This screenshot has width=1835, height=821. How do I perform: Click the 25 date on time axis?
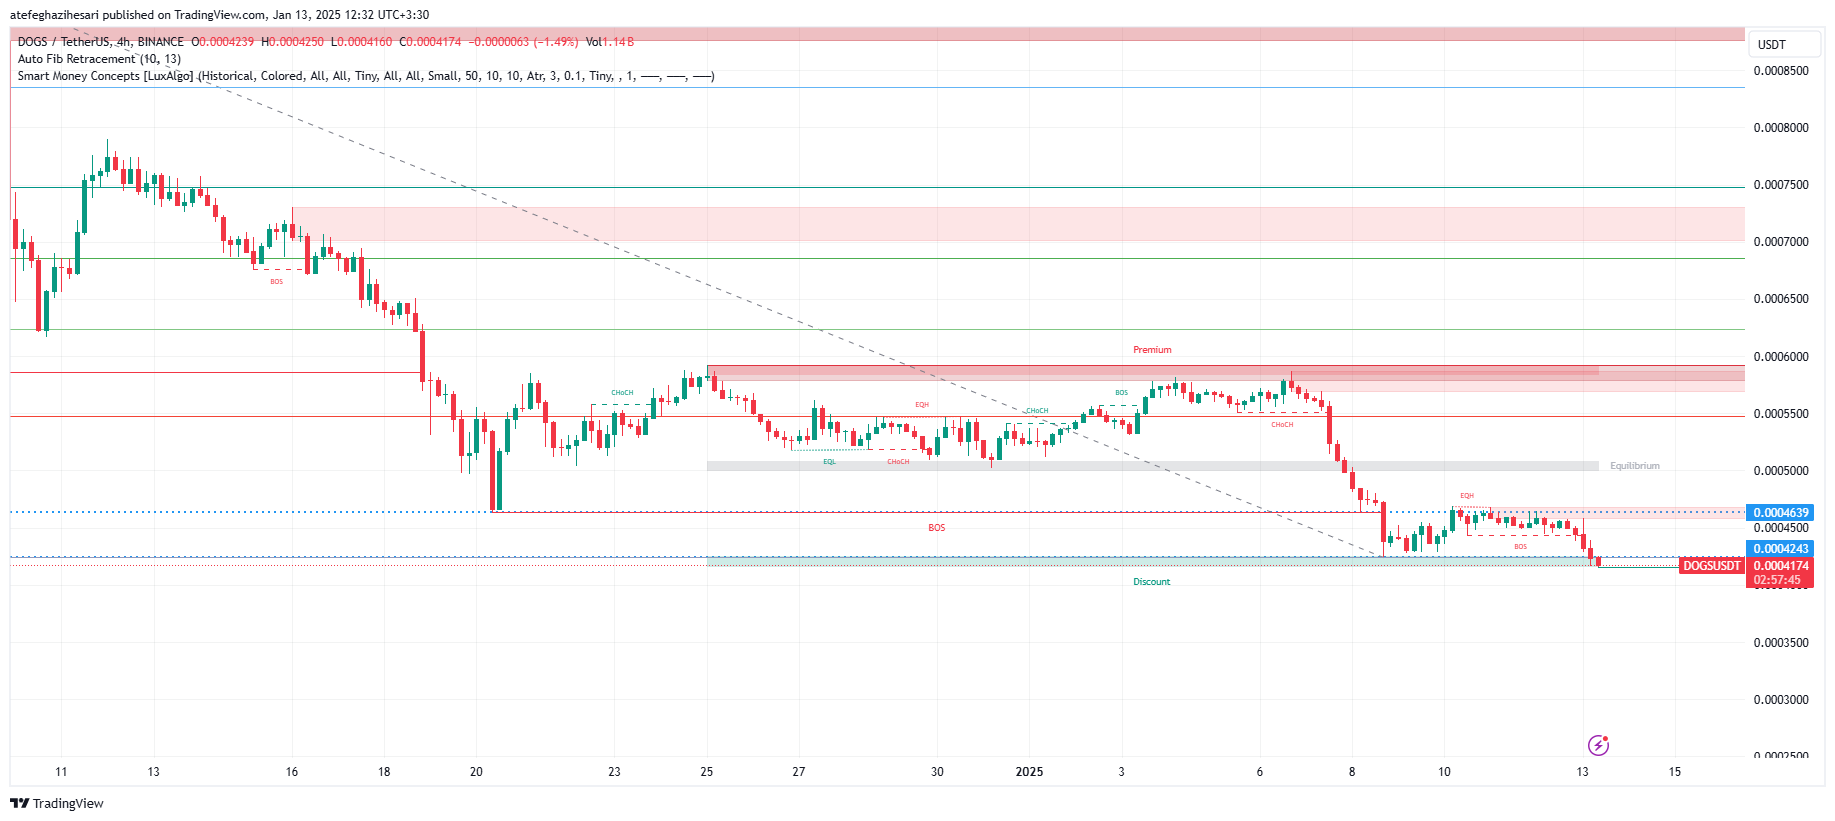pos(707,772)
